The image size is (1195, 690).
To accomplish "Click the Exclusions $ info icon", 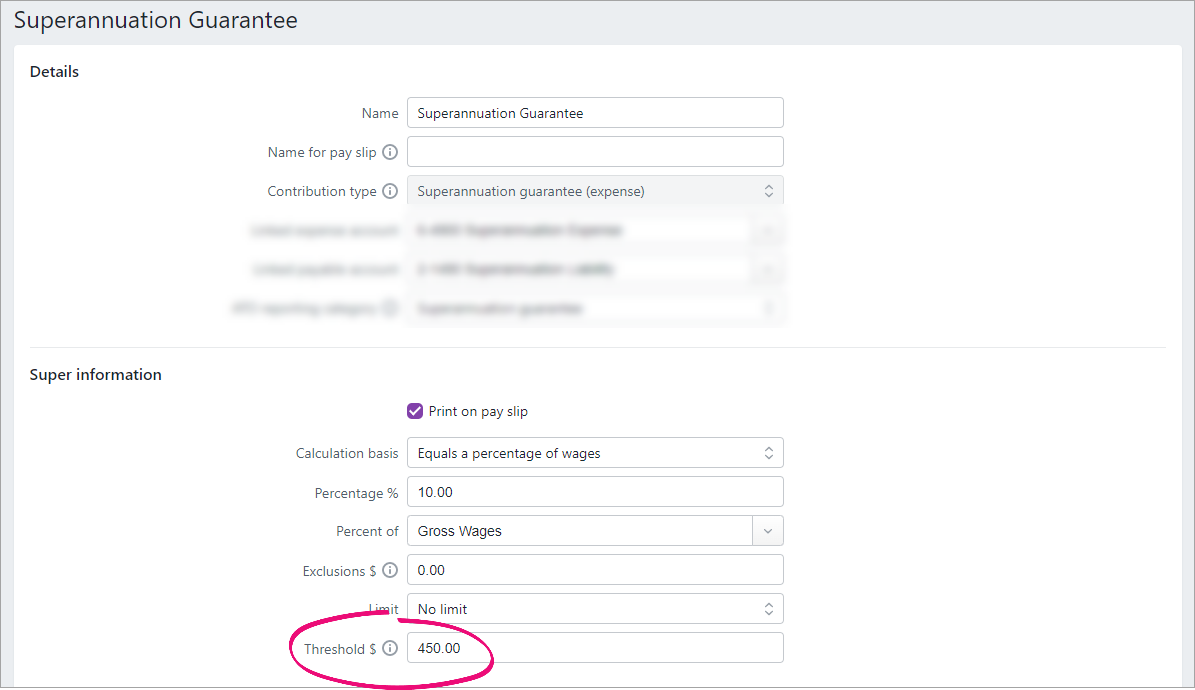I will tap(390, 571).
